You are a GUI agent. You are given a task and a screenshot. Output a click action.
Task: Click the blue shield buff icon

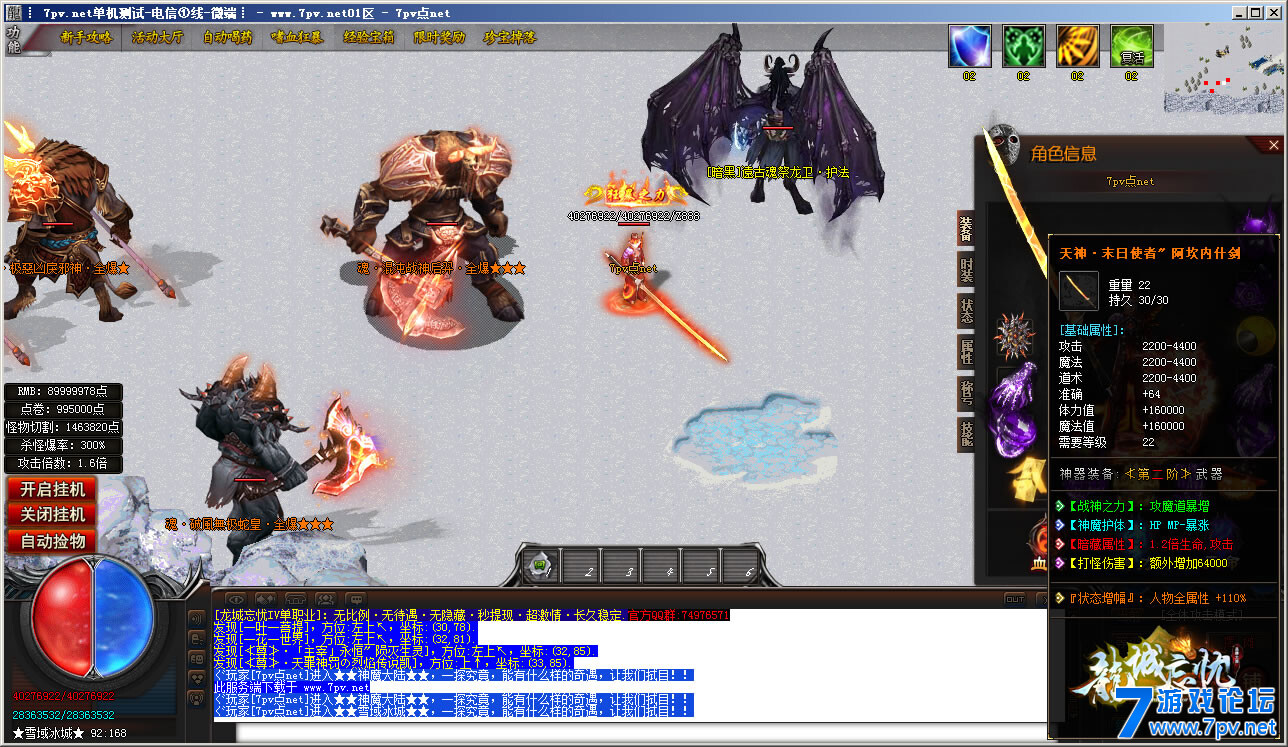pyautogui.click(x=969, y=46)
